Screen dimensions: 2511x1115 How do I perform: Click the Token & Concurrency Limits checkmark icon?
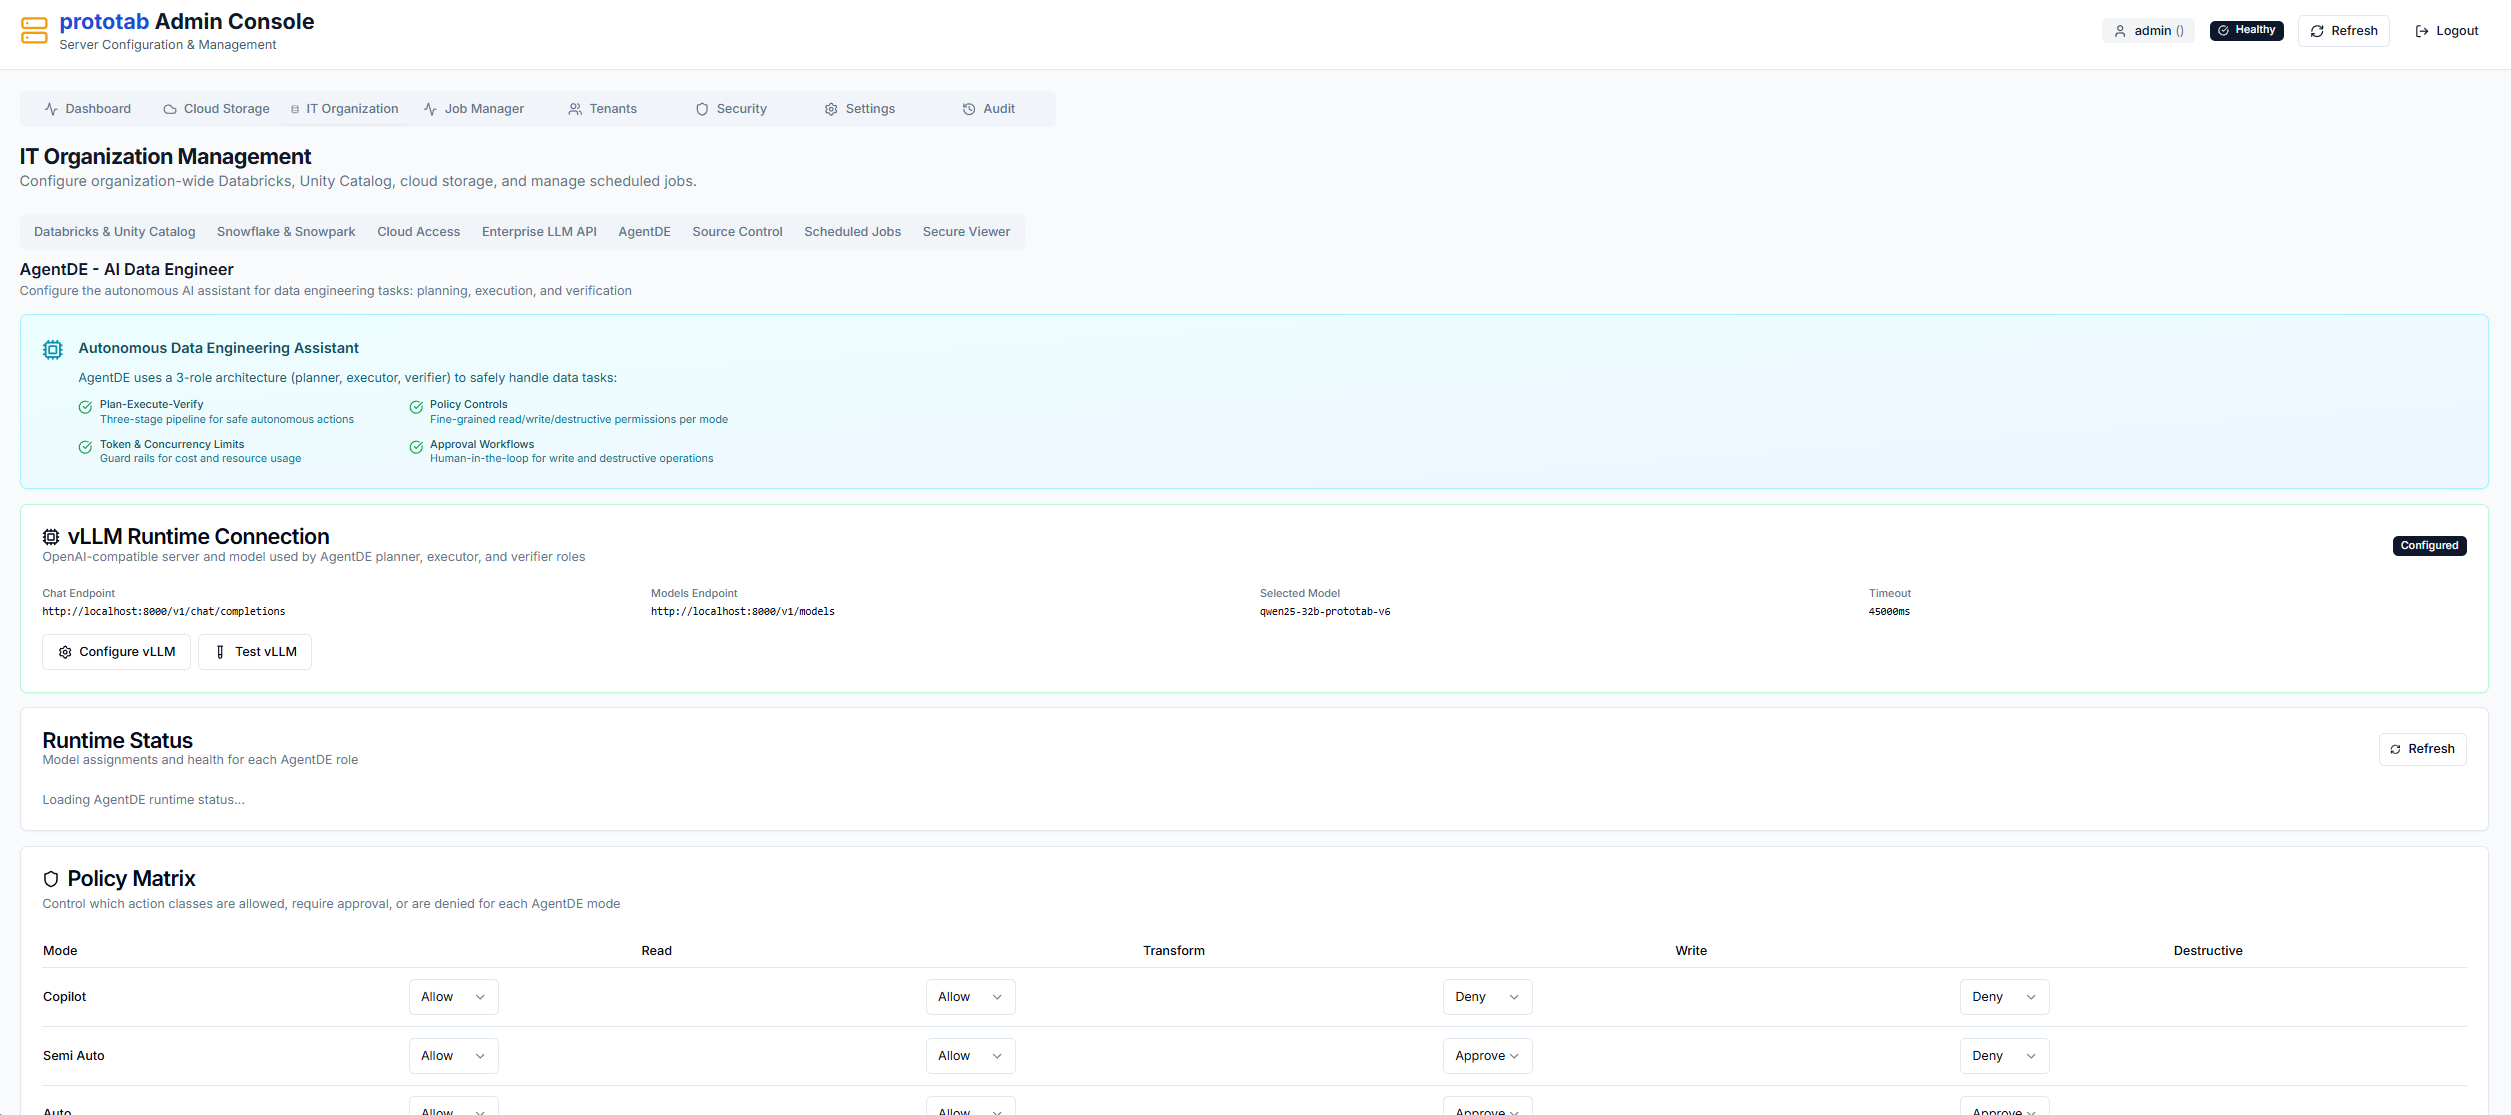(x=85, y=447)
